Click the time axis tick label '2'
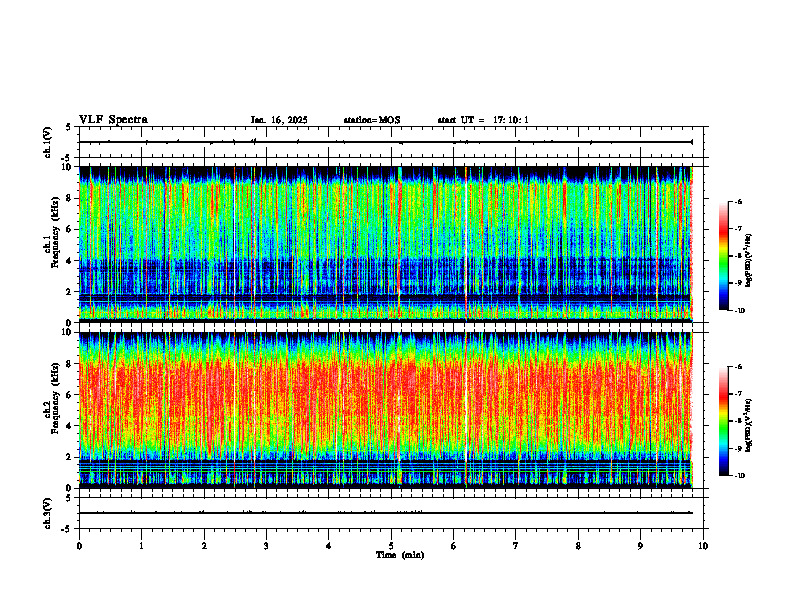 coord(204,546)
